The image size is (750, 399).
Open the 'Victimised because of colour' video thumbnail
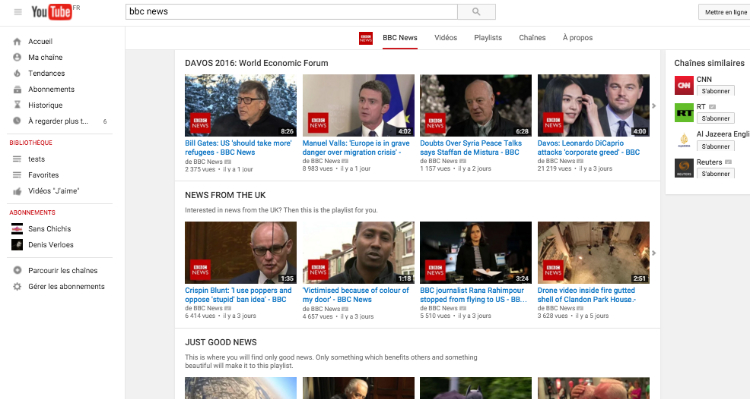(x=358, y=253)
